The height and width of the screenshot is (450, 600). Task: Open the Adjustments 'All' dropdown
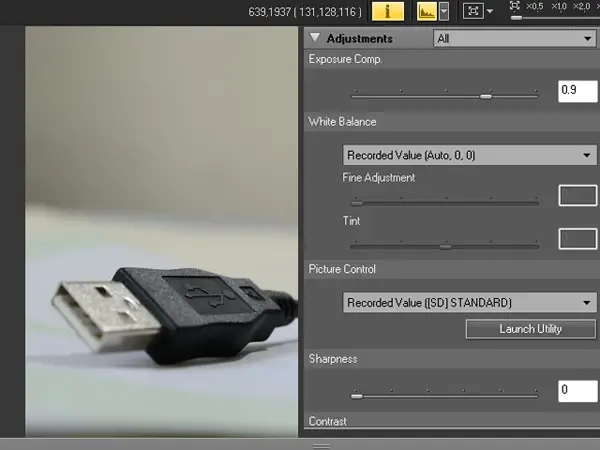515,39
